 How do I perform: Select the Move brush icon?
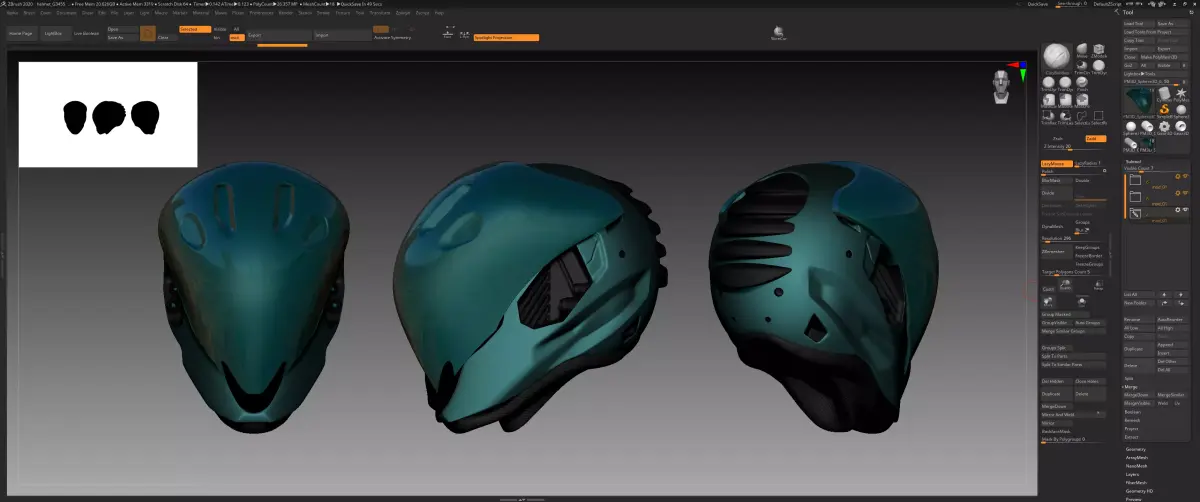click(x=1082, y=48)
